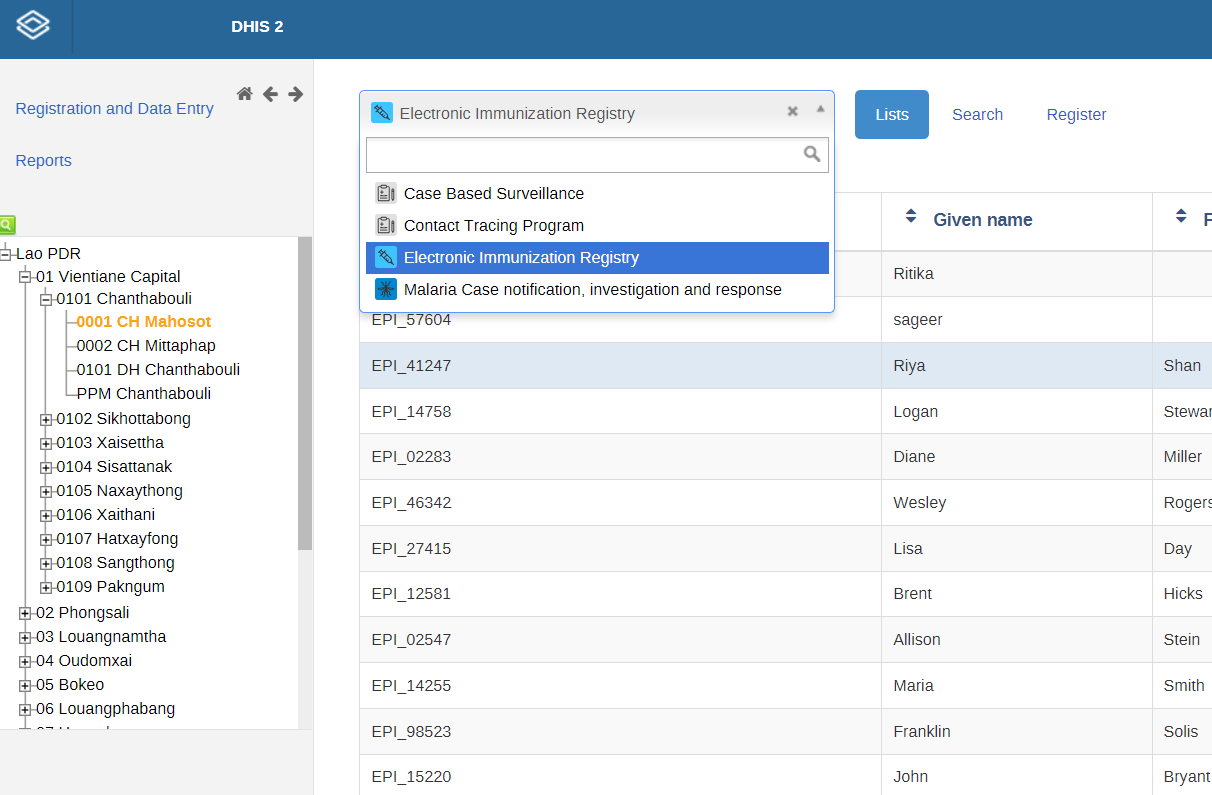The width and height of the screenshot is (1212, 795).
Task: Select Contact Tracing Program option
Action: coord(597,226)
